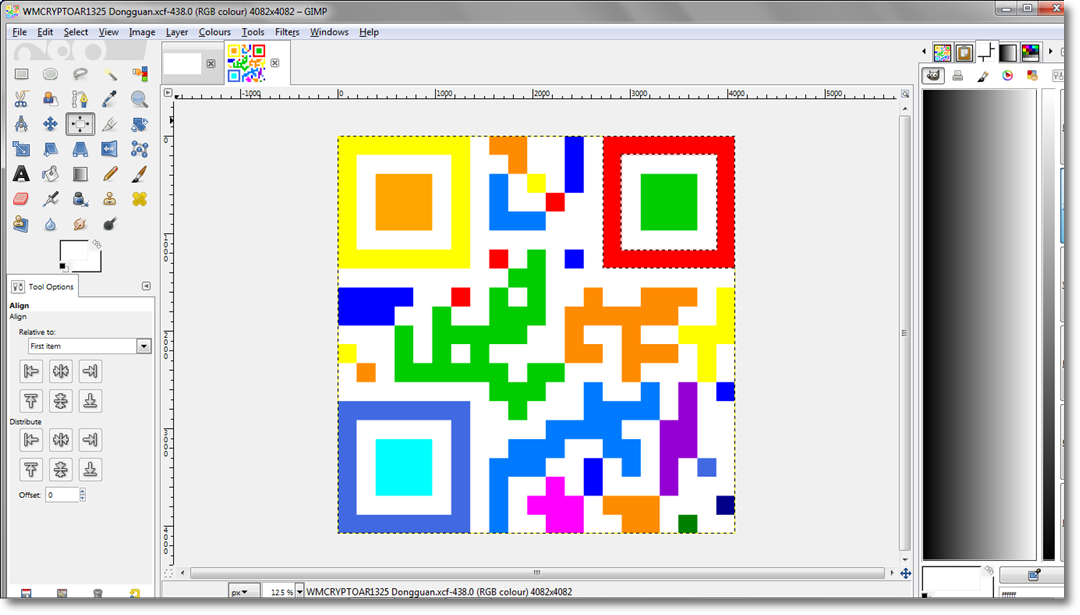Choose the Move tool

[50, 124]
